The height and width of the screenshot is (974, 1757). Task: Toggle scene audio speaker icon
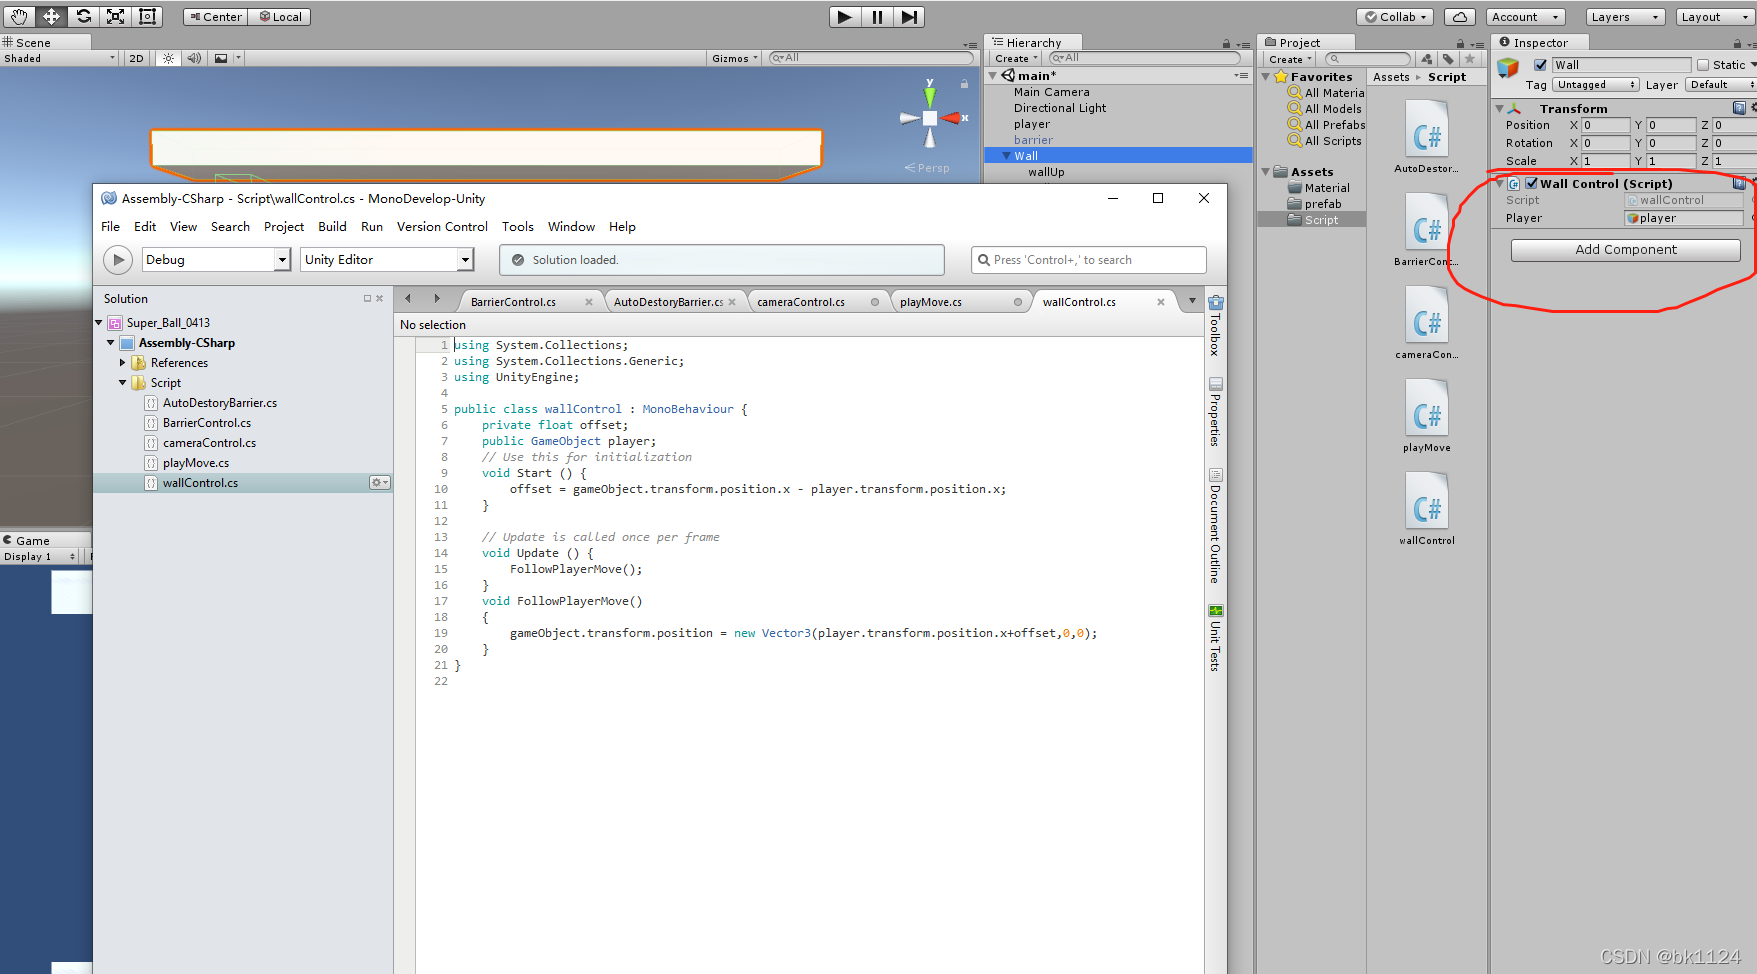pos(194,58)
